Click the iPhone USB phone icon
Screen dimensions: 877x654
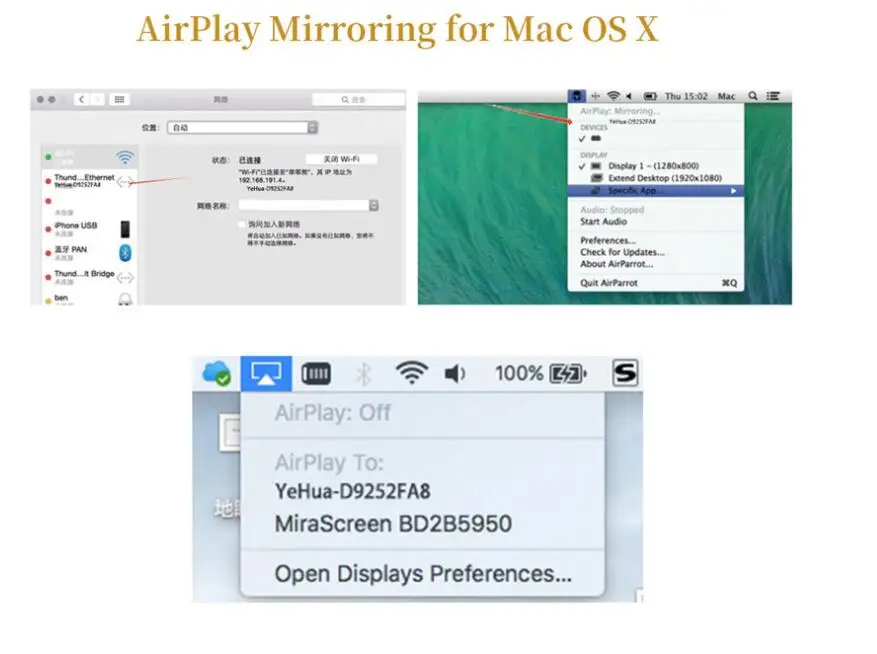pyautogui.click(x=125, y=229)
